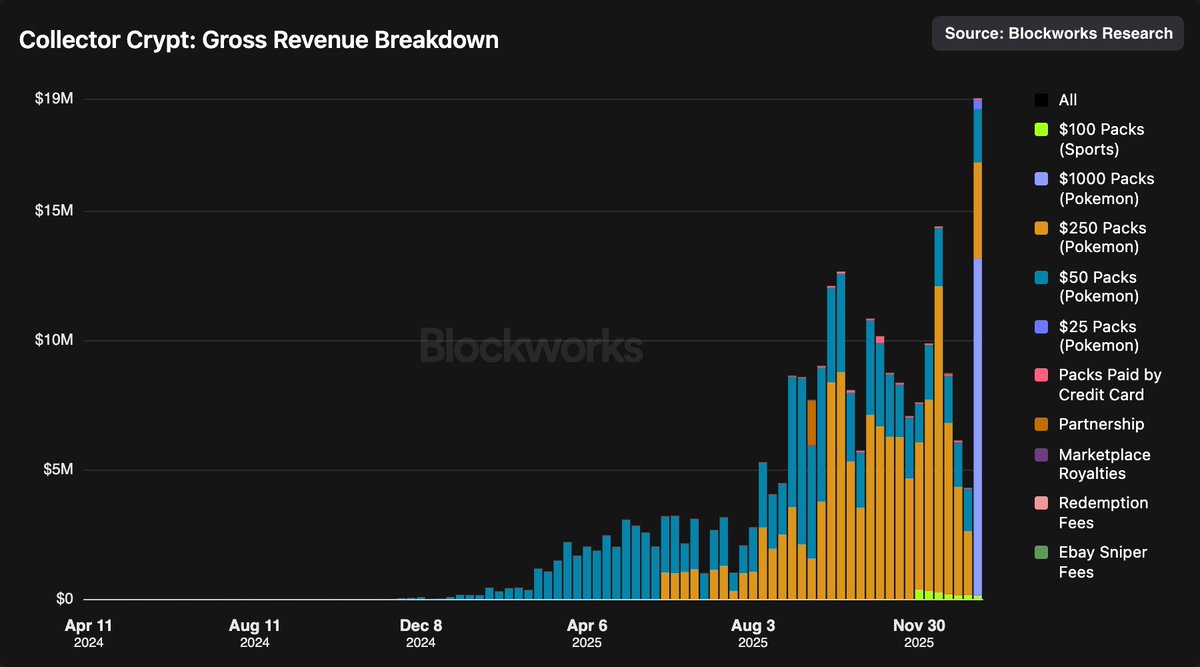Toggle the All series swatch
Viewport: 1200px width, 667px height.
[1042, 100]
